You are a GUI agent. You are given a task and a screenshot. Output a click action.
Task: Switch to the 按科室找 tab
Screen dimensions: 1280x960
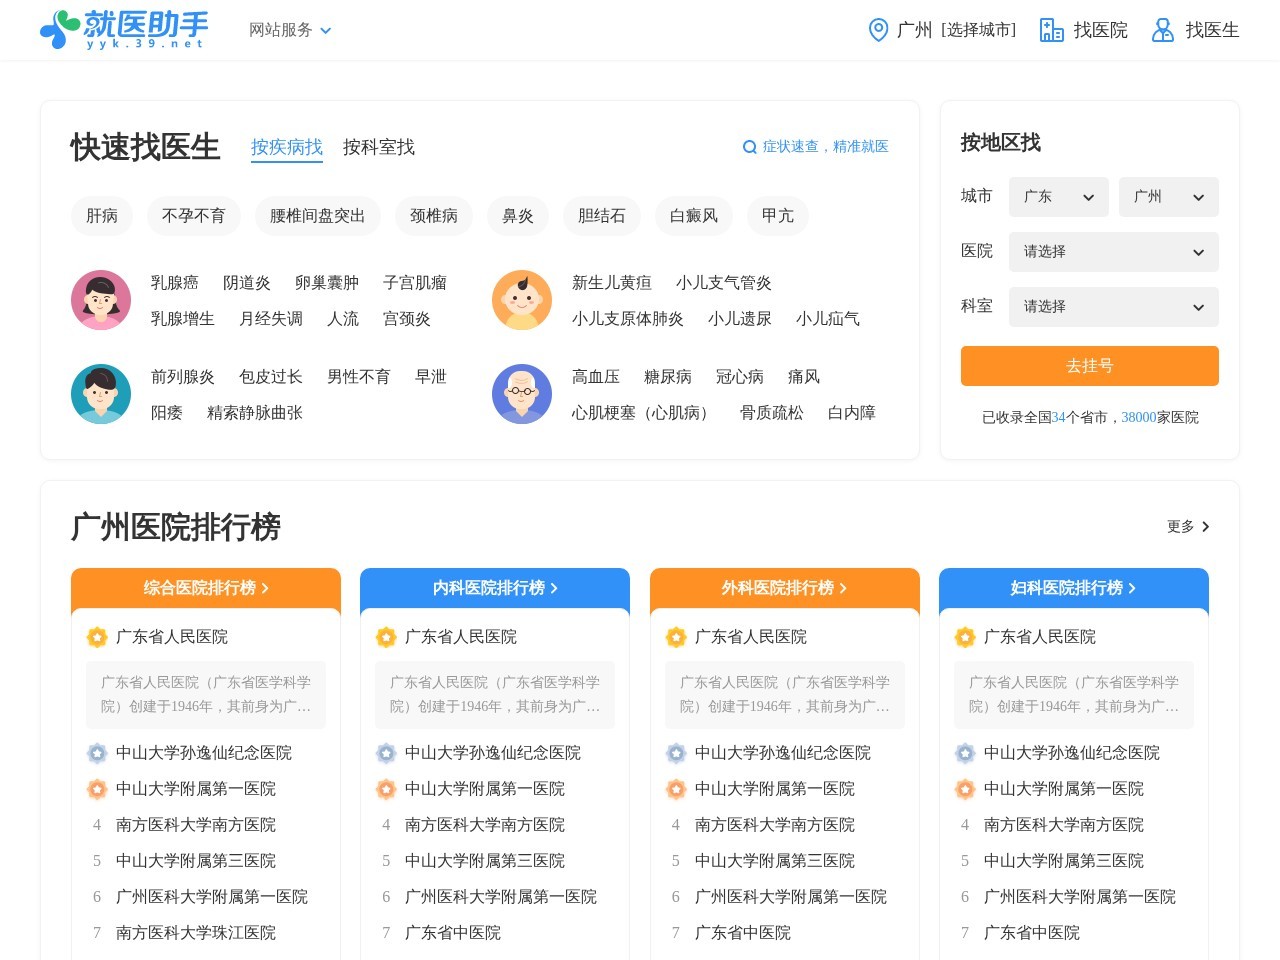(378, 147)
